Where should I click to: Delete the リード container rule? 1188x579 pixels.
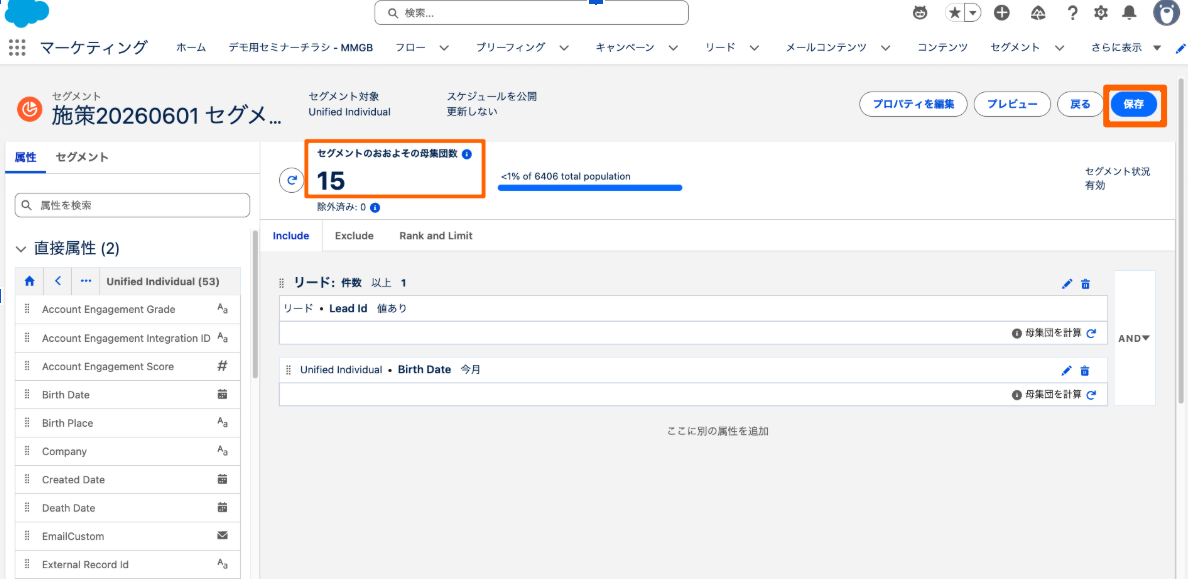(1086, 284)
